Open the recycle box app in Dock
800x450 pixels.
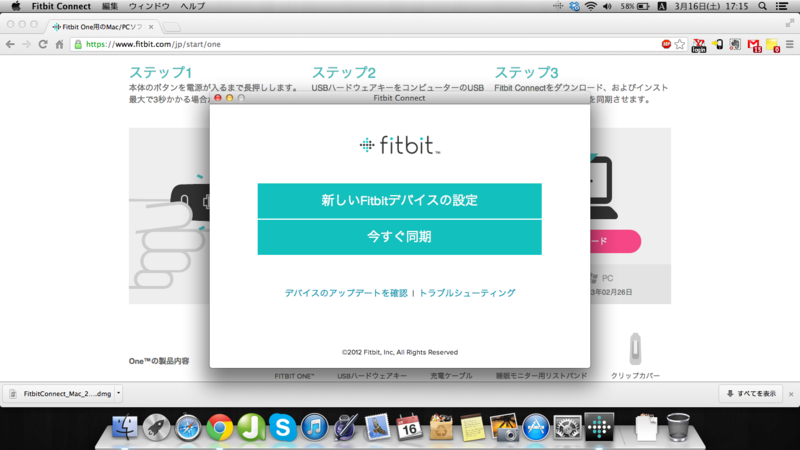(441, 427)
